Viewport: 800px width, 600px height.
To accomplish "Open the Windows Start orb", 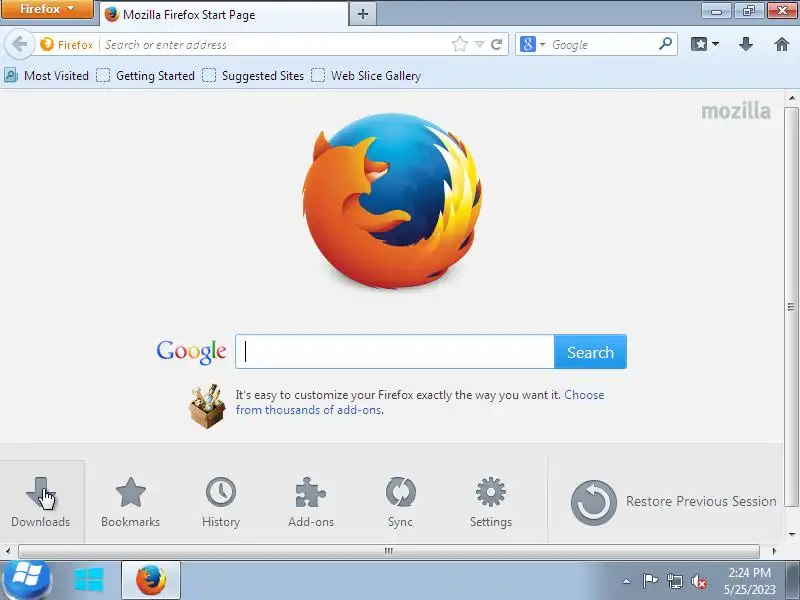I will (27, 580).
